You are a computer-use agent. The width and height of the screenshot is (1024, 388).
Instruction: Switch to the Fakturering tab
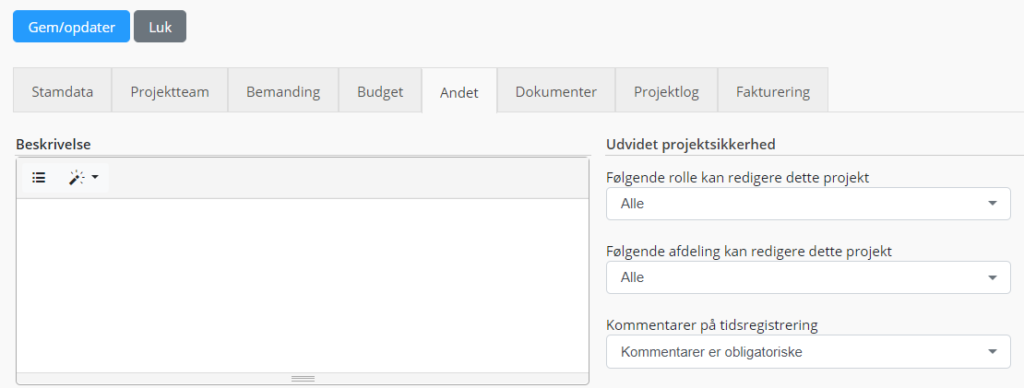click(x=773, y=91)
